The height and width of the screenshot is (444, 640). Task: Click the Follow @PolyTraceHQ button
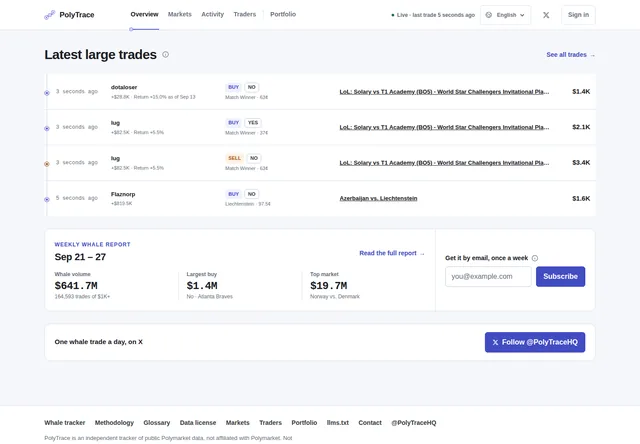click(x=535, y=342)
